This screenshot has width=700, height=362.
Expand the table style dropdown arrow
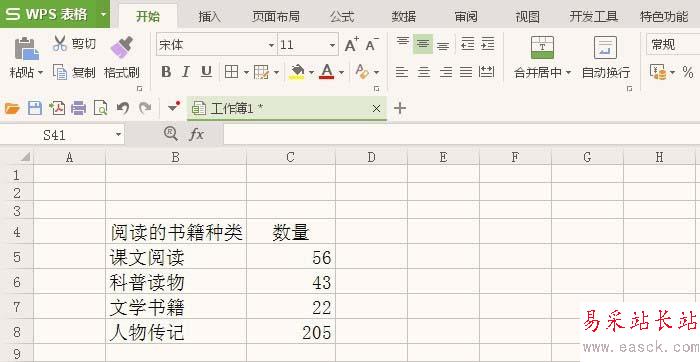pyautogui.click(x=276, y=72)
